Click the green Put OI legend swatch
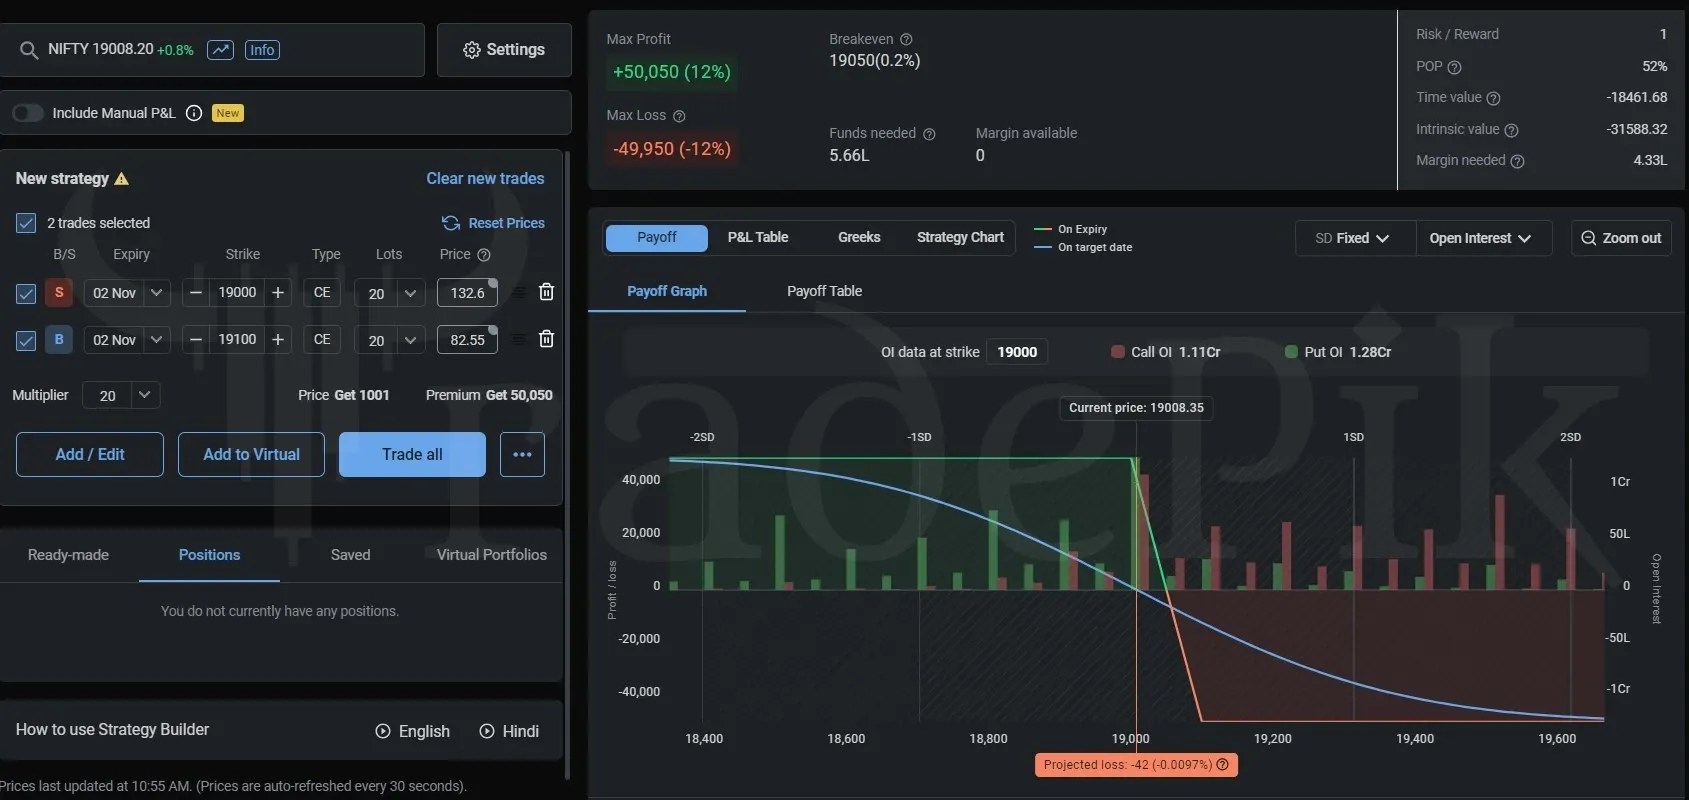The image size is (1689, 800). (x=1291, y=352)
